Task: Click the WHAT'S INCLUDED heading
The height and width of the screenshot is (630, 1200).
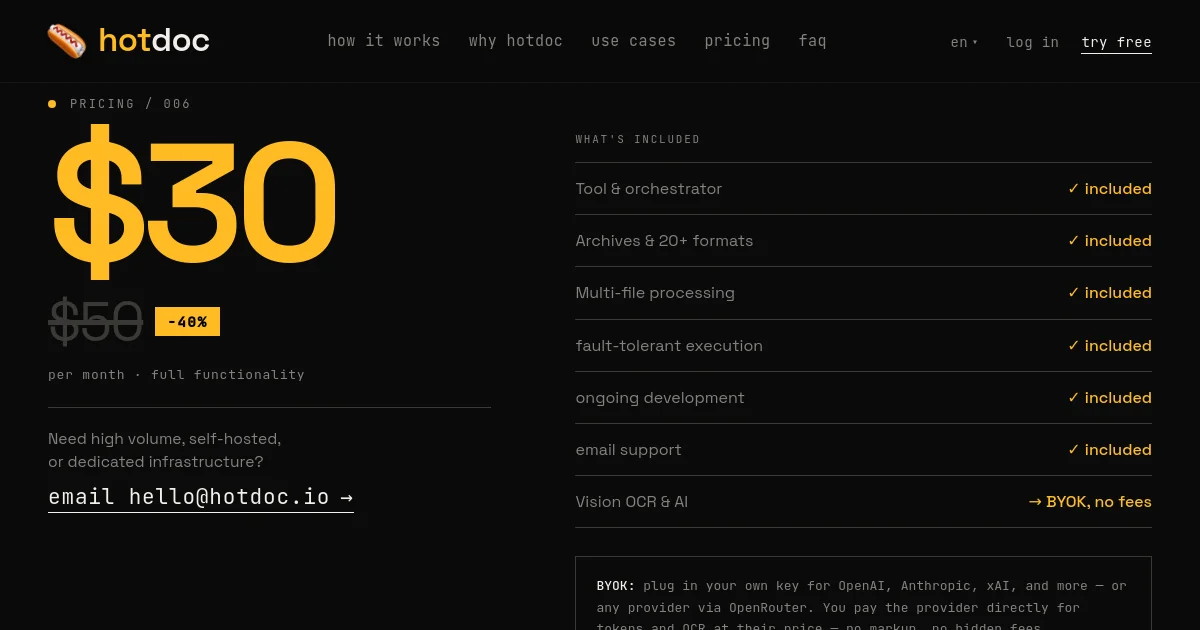Action: tap(638, 139)
